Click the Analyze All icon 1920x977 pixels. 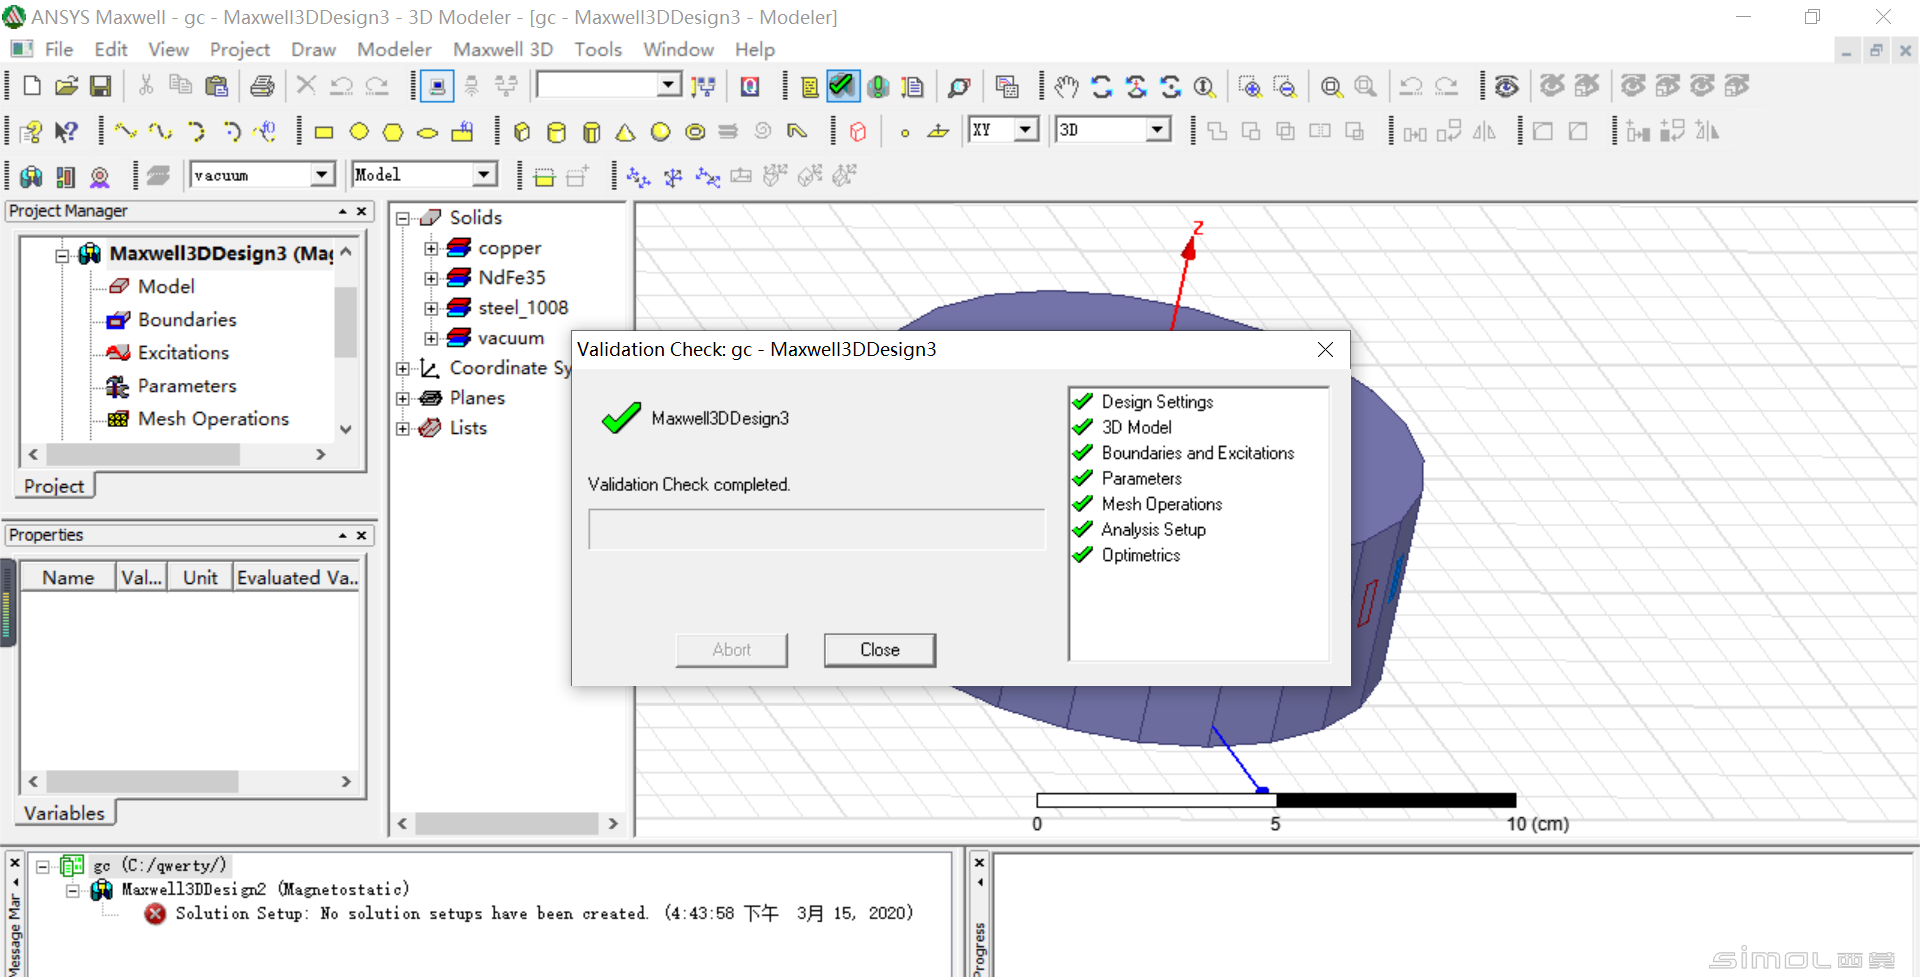pos(878,87)
